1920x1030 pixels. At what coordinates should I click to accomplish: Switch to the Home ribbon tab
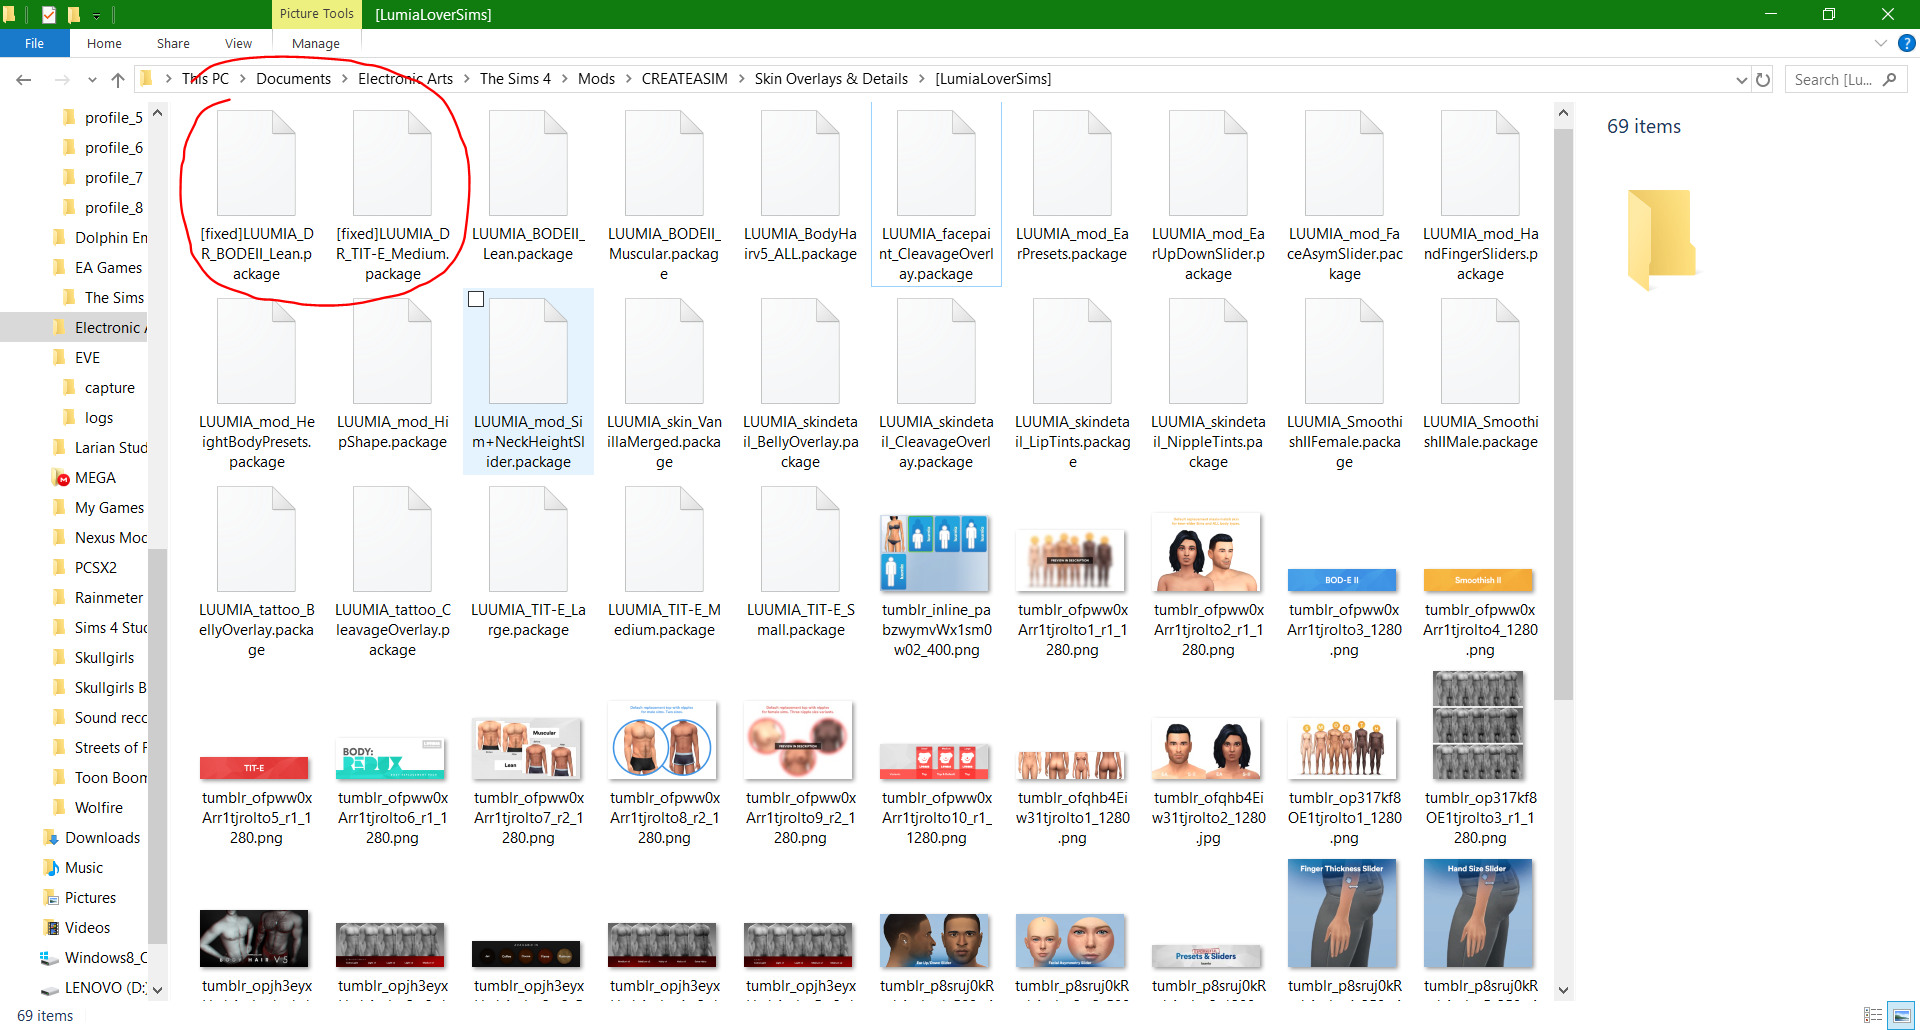(x=104, y=43)
